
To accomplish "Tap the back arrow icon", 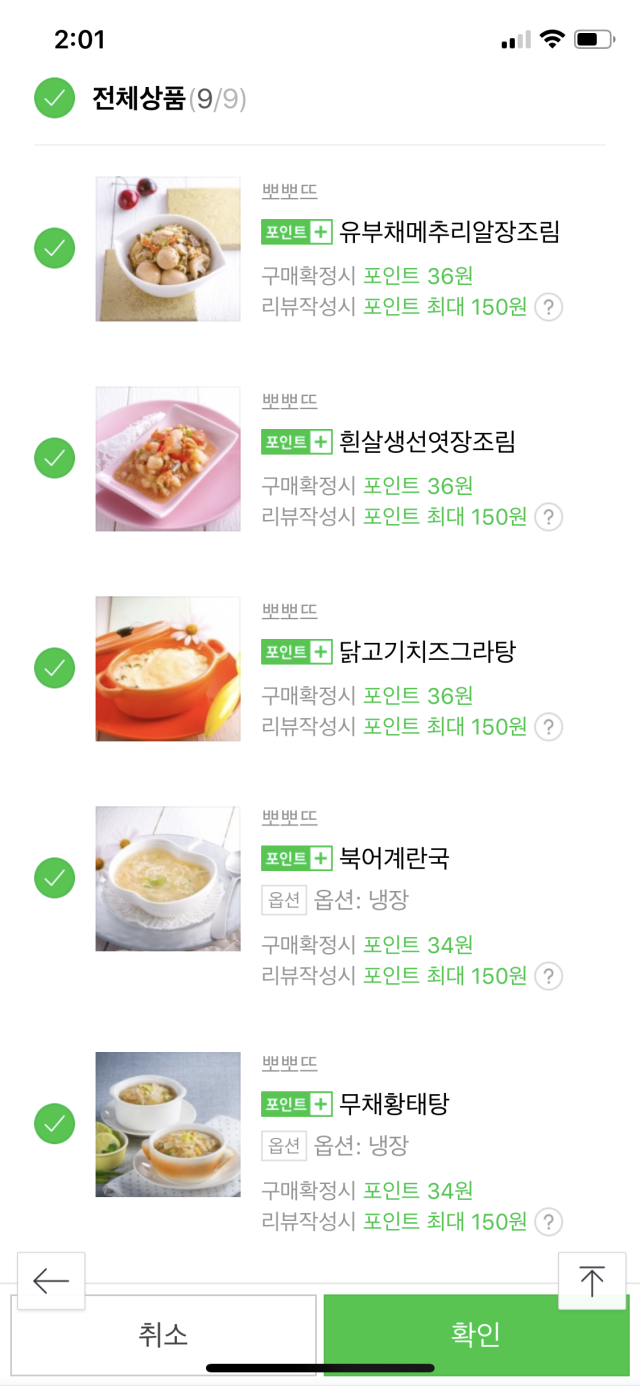I will point(51,1281).
